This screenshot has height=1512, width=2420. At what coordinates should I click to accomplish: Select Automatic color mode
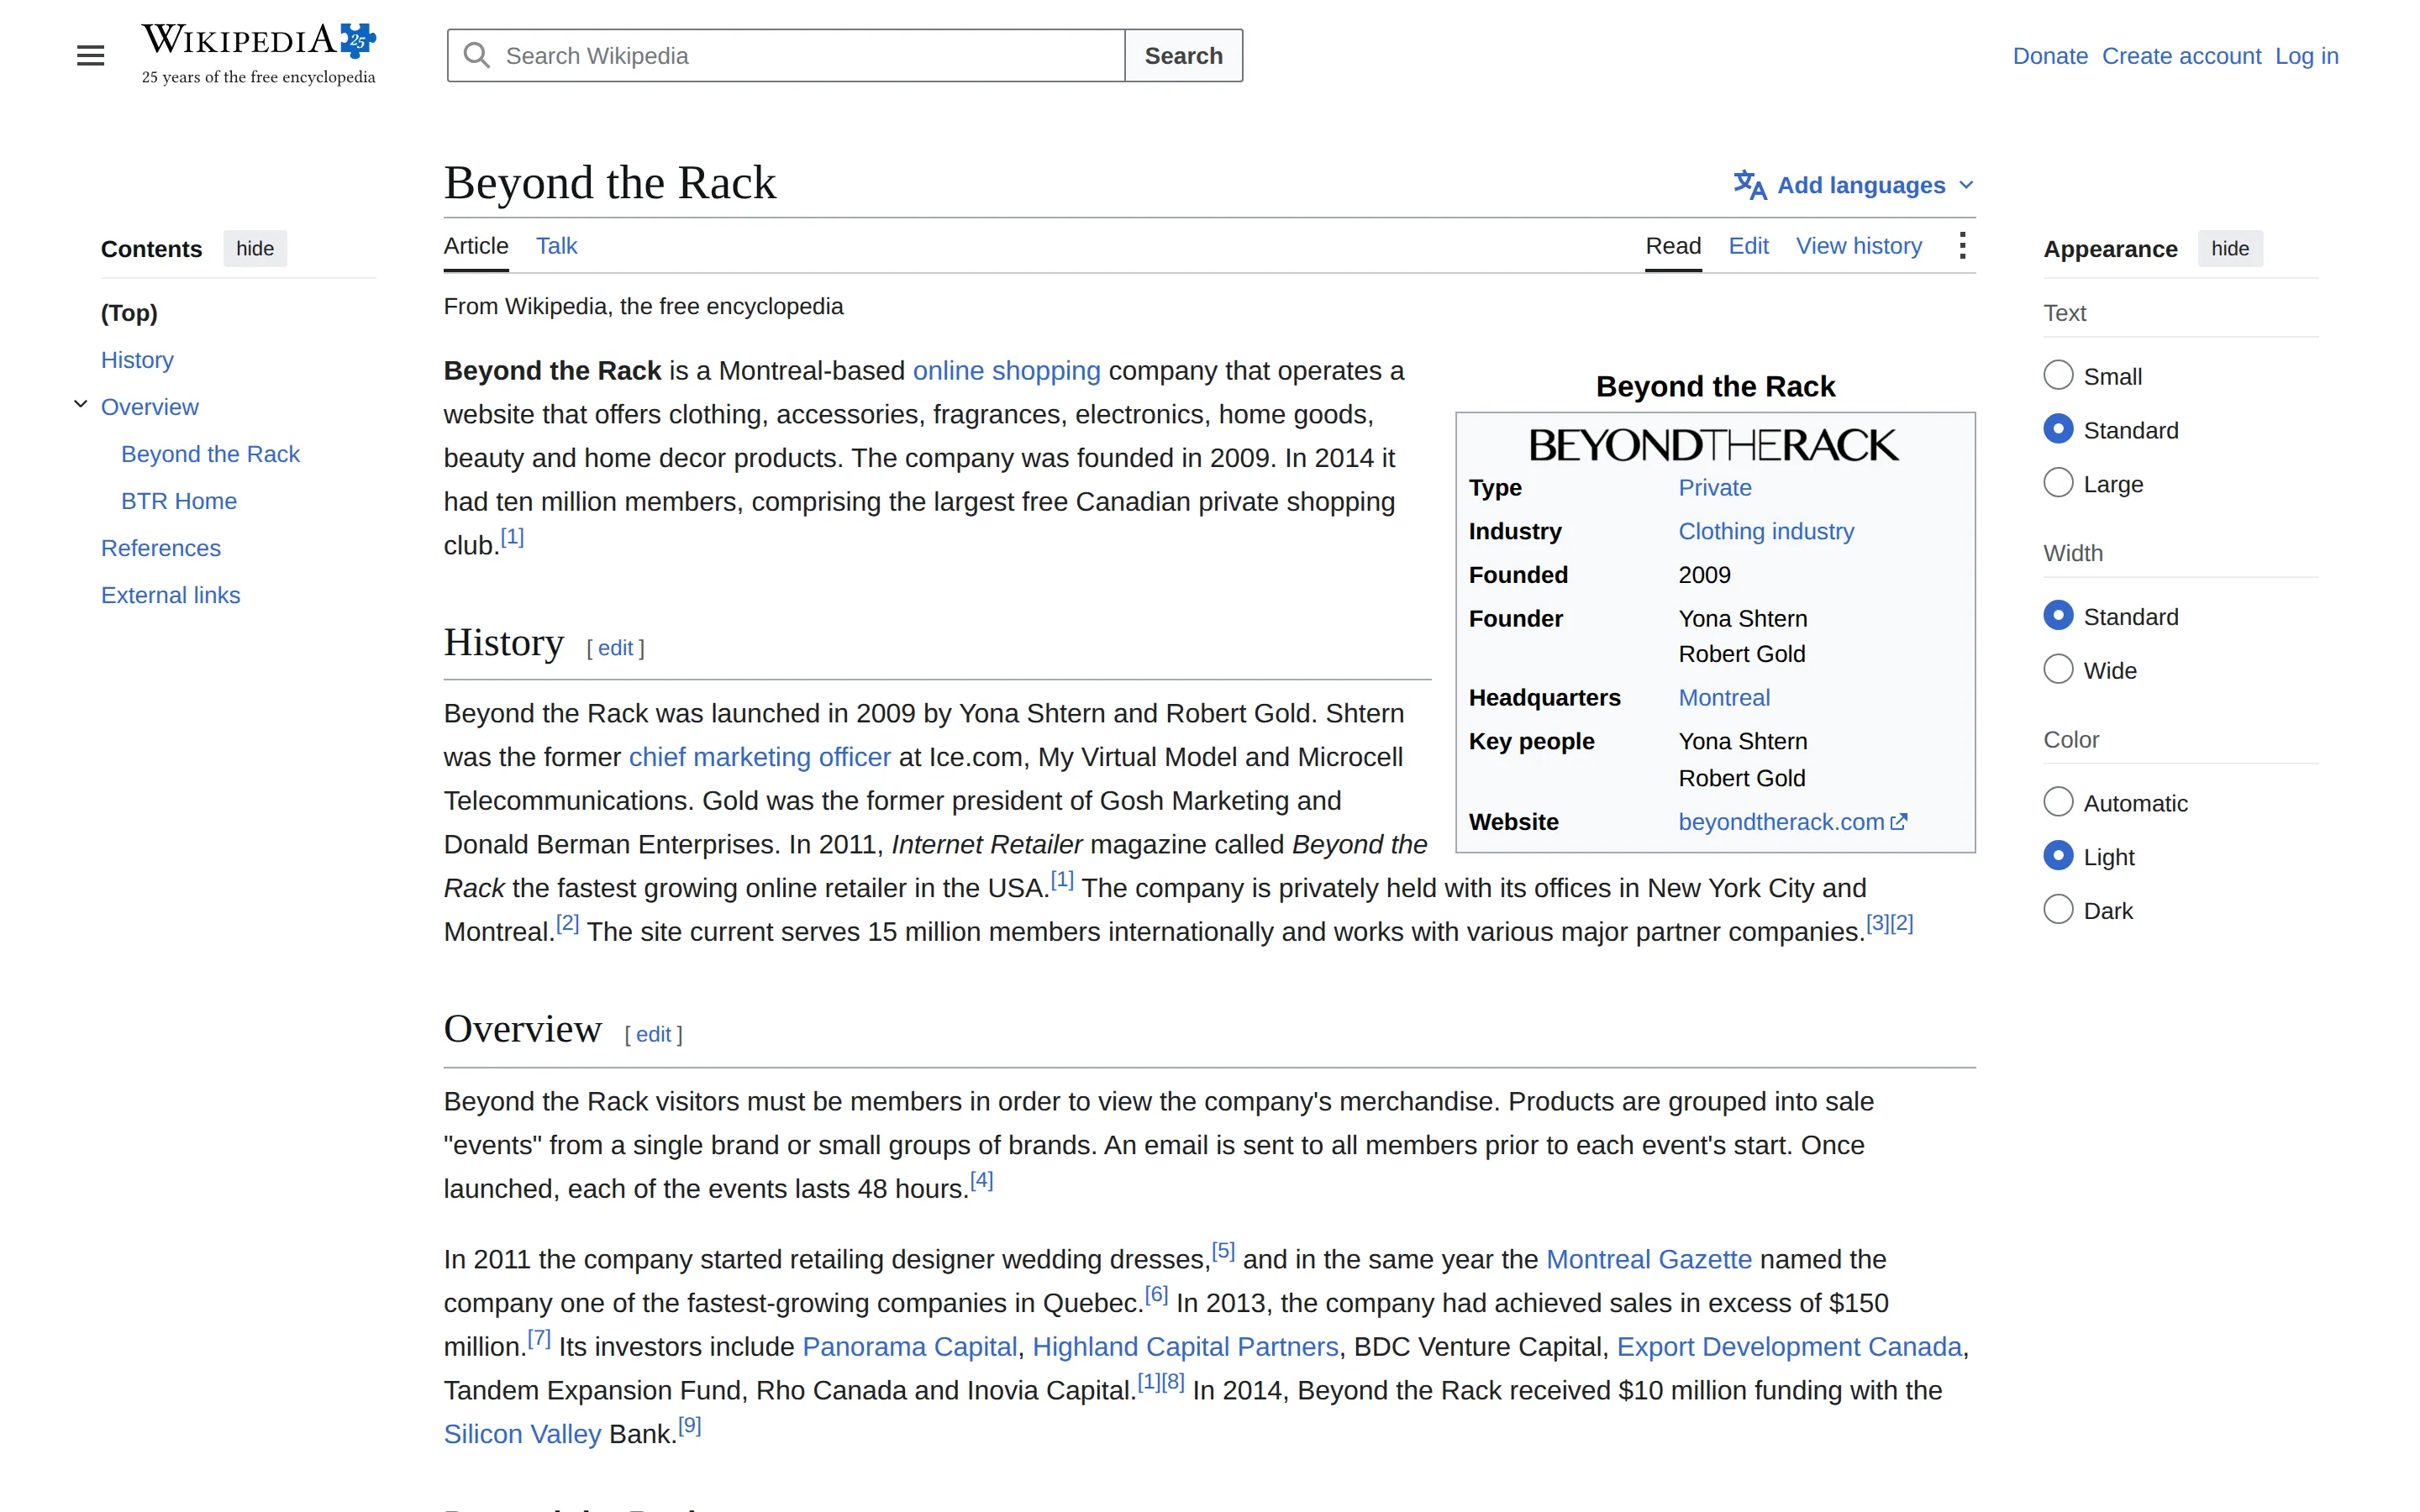coord(2058,802)
